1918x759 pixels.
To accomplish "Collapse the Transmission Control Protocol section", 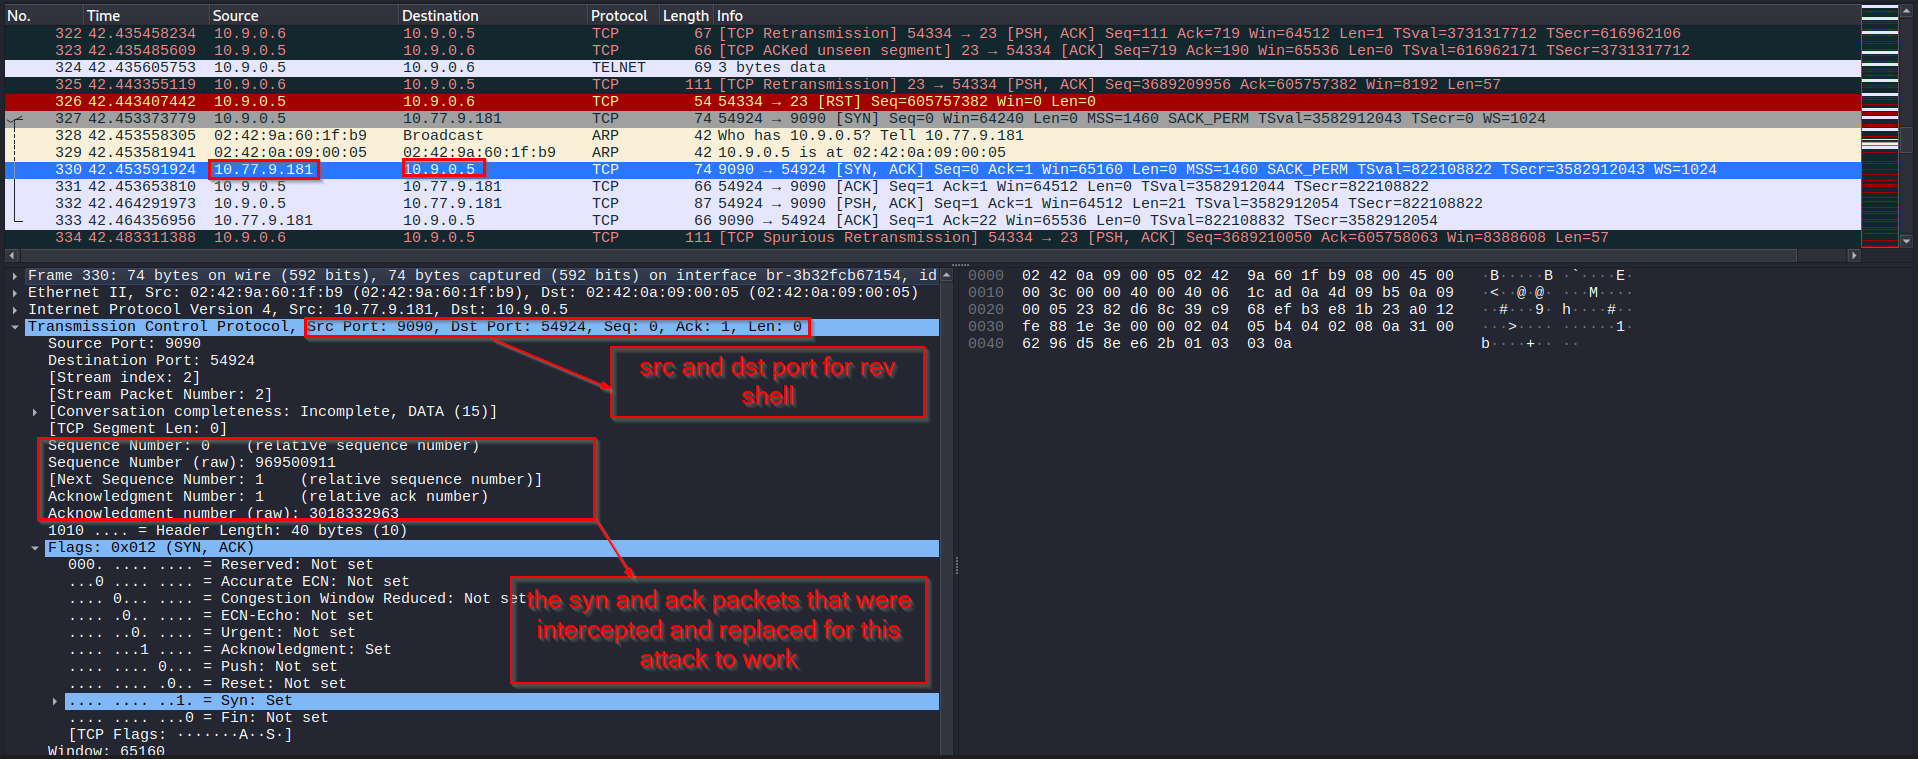I will point(14,327).
